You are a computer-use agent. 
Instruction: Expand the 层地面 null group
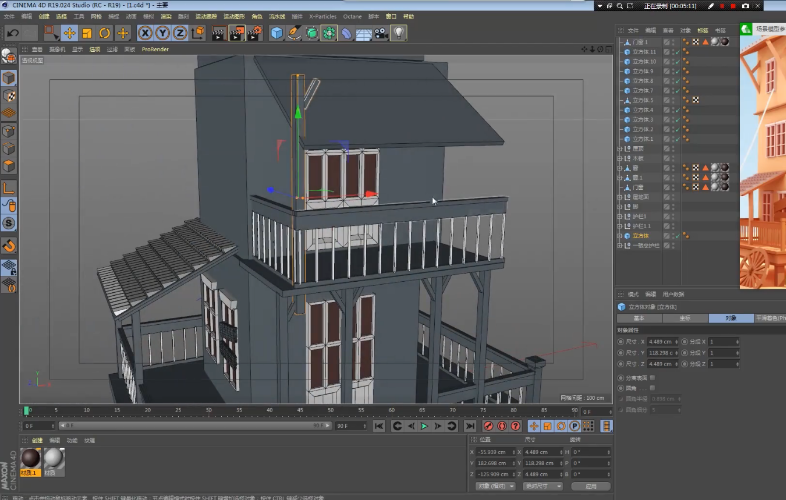[620, 197]
